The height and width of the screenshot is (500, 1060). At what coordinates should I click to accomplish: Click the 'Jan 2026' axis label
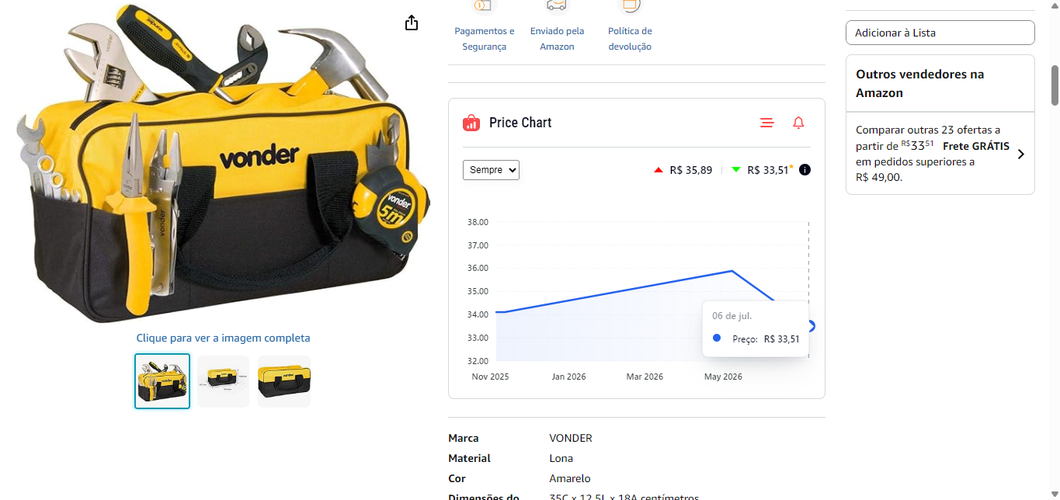point(568,377)
